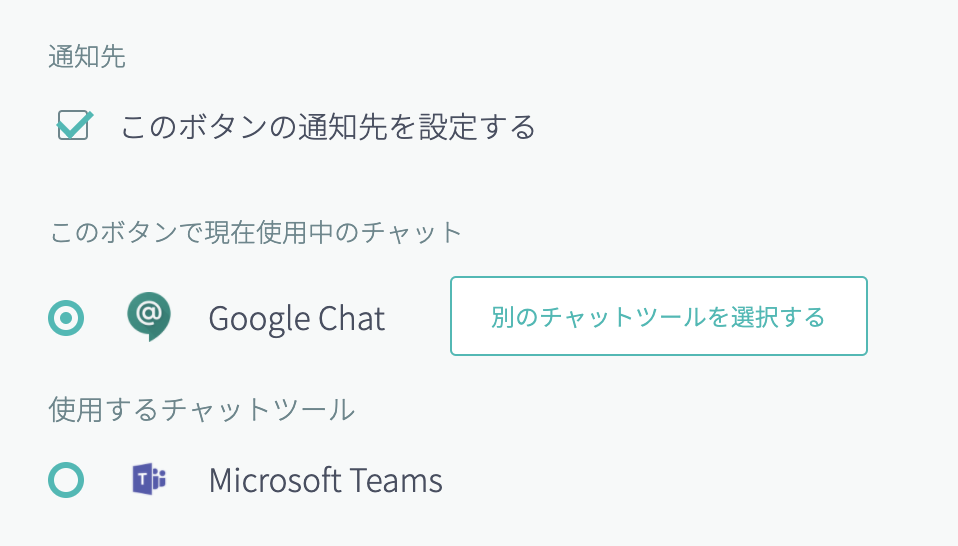Click the Microsoft Teams logo icon
958x546 pixels.
149,479
